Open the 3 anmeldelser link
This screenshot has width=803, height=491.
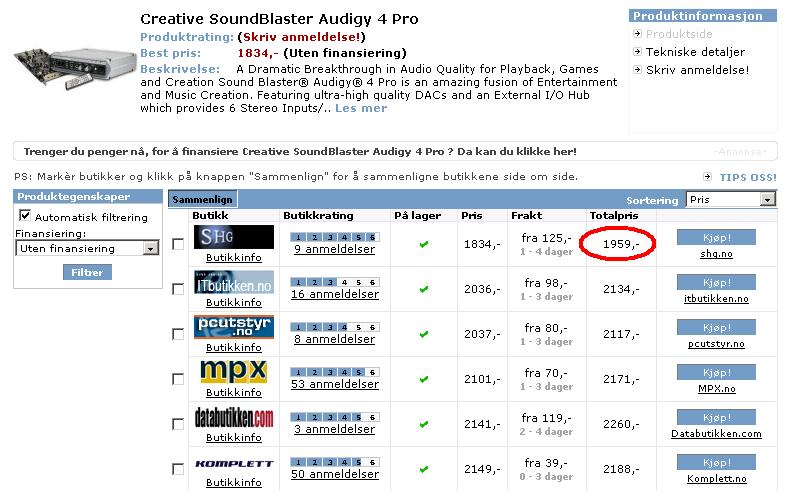[x=334, y=430]
